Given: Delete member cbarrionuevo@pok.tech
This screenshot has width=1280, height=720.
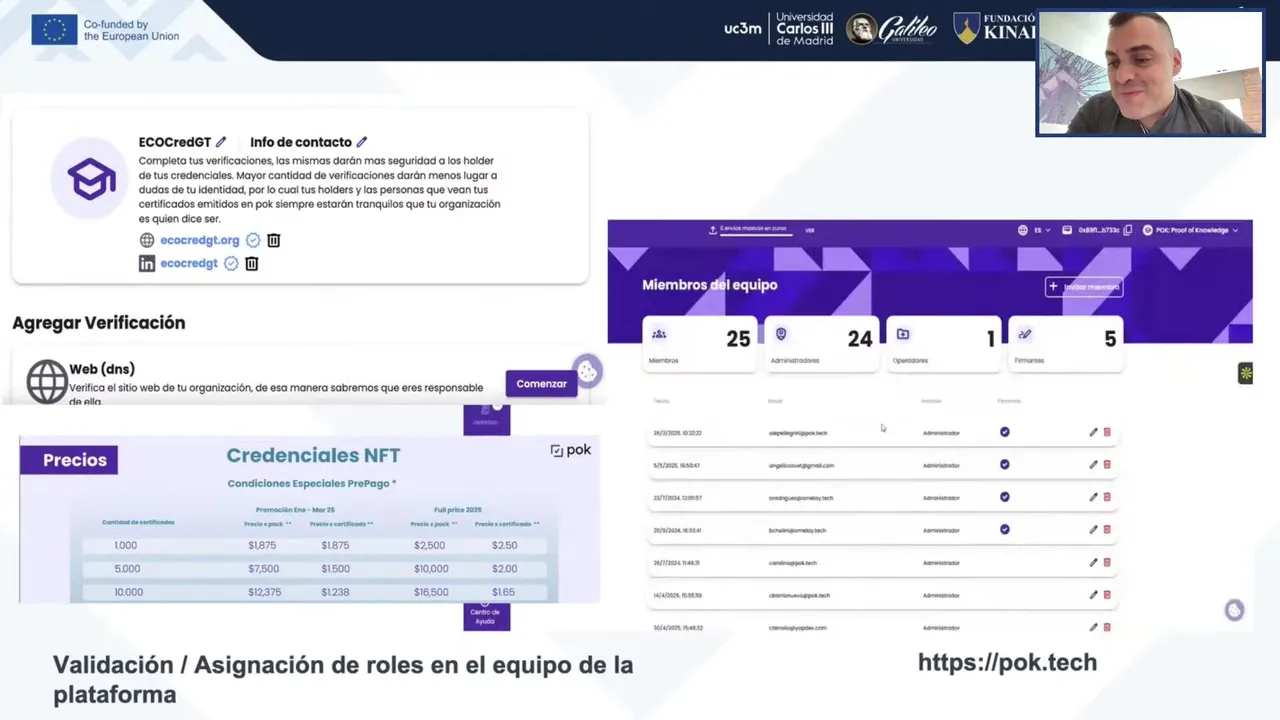Looking at the screenshot, I should 1107,594.
